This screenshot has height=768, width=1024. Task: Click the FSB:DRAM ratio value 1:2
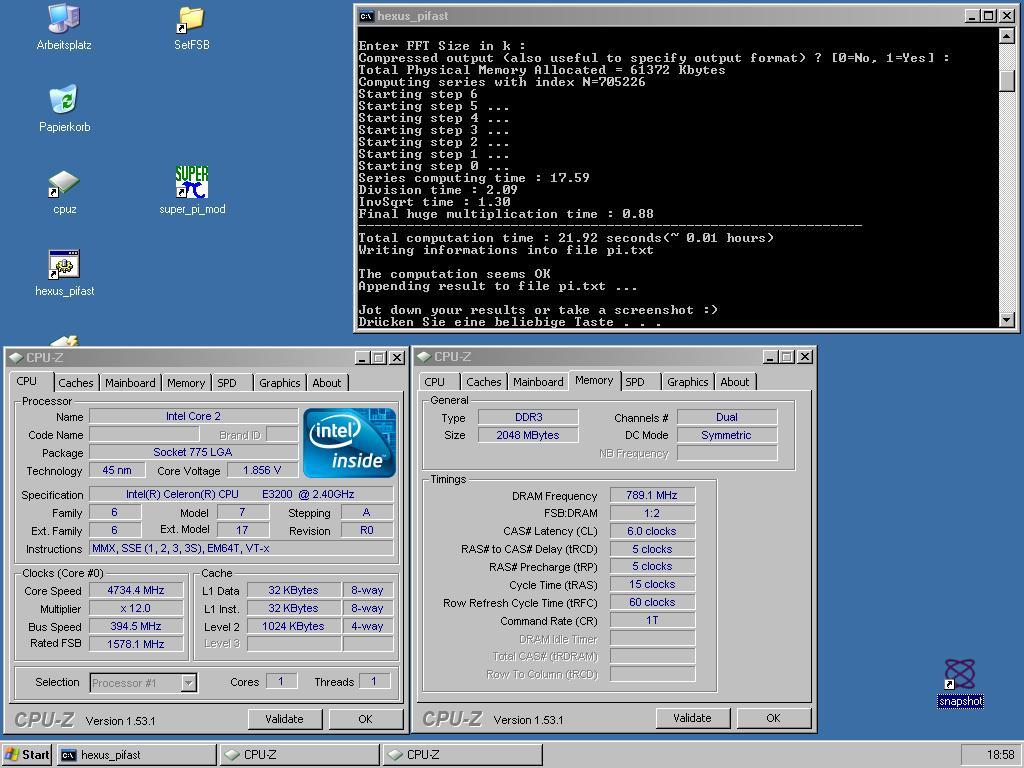click(x=652, y=513)
